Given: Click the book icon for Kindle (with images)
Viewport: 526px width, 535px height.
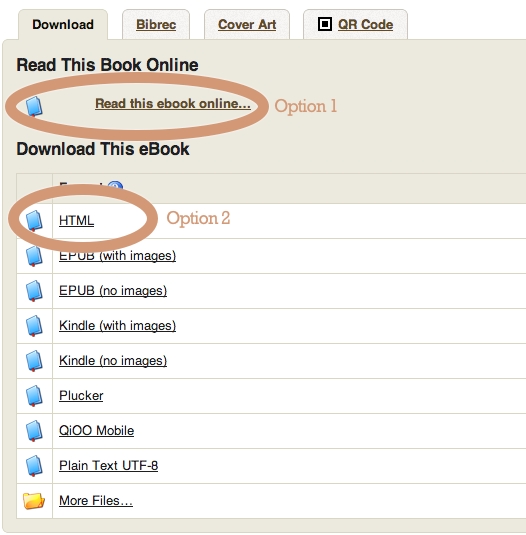Looking at the screenshot, I should (34, 326).
